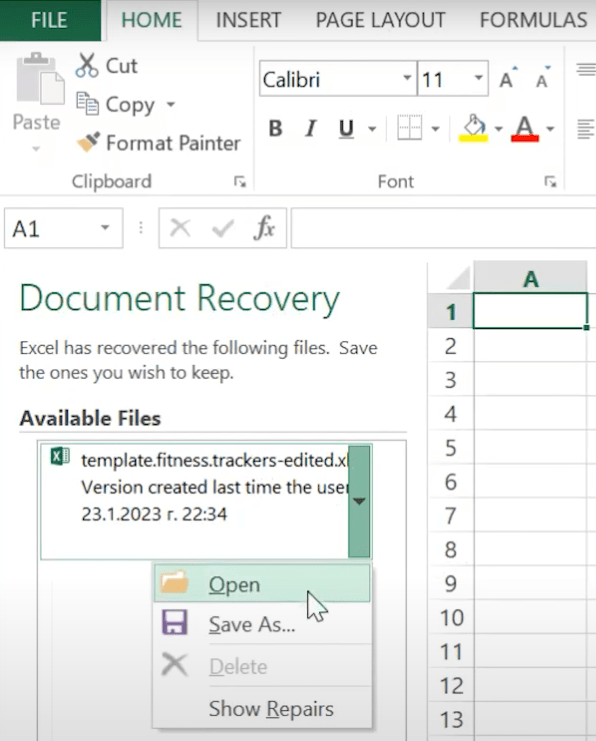Select row 13 header
The height and width of the screenshot is (741, 596).
pos(450,719)
